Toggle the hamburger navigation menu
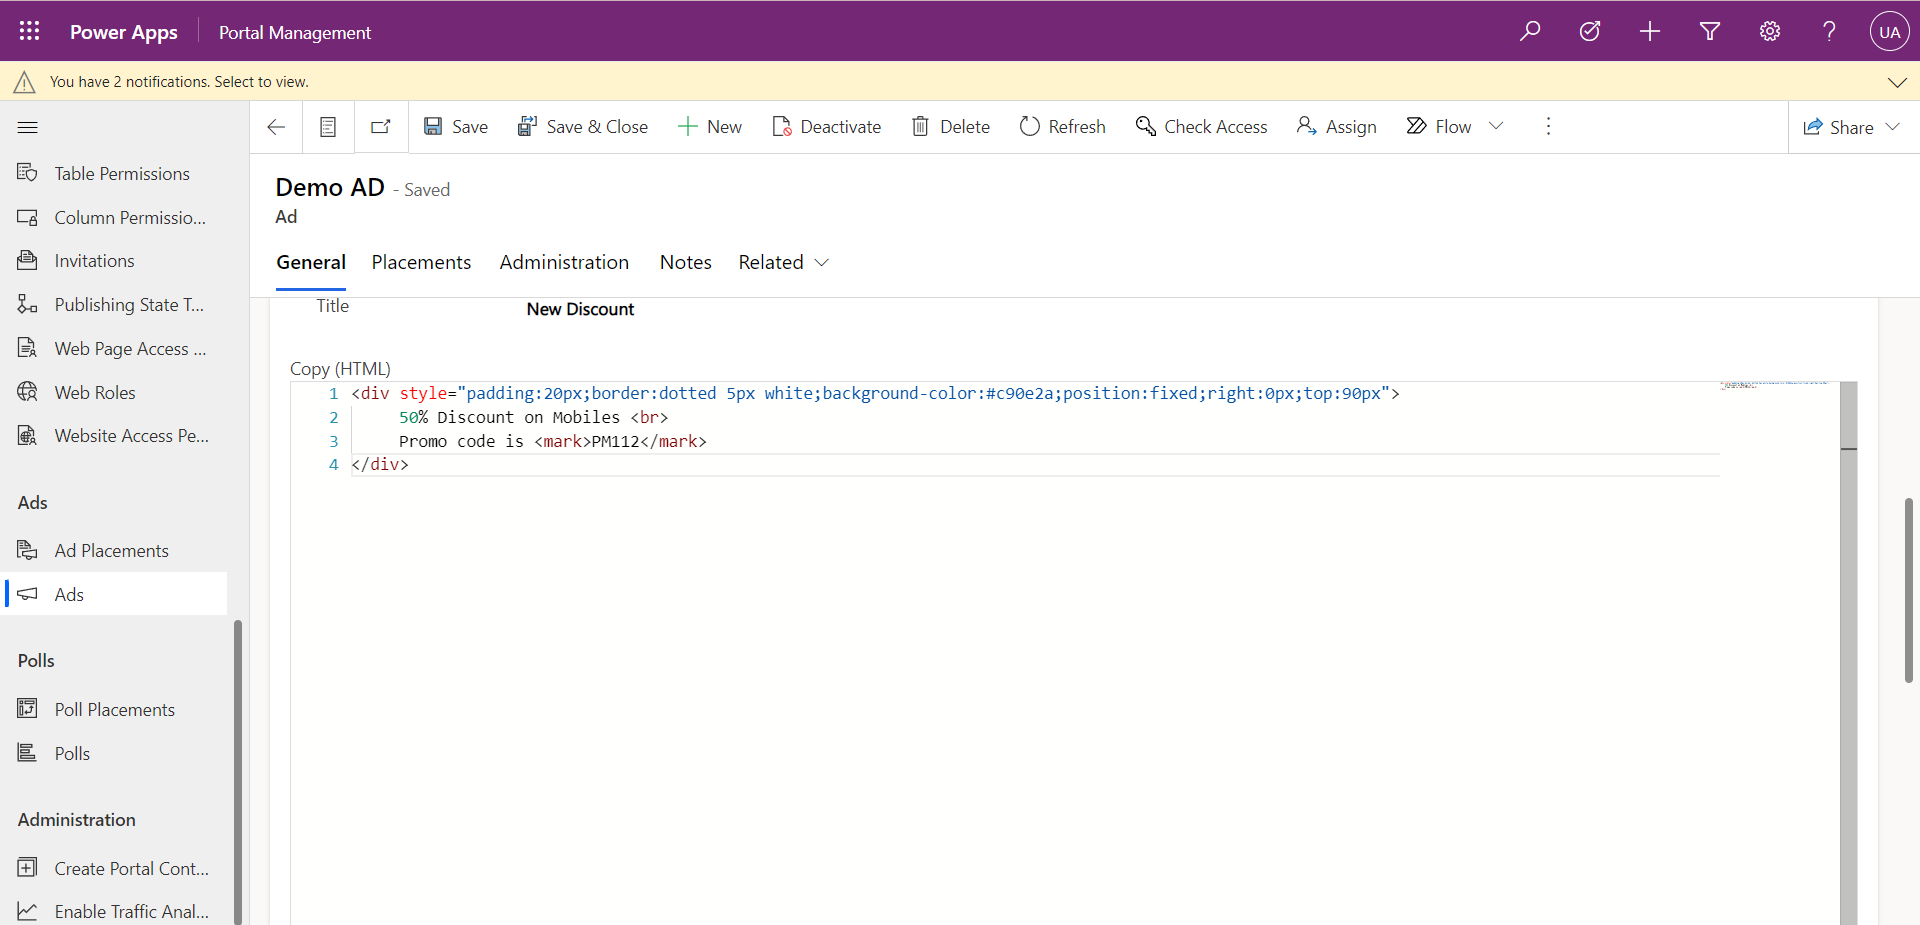This screenshot has width=1920, height=925. tap(28, 127)
